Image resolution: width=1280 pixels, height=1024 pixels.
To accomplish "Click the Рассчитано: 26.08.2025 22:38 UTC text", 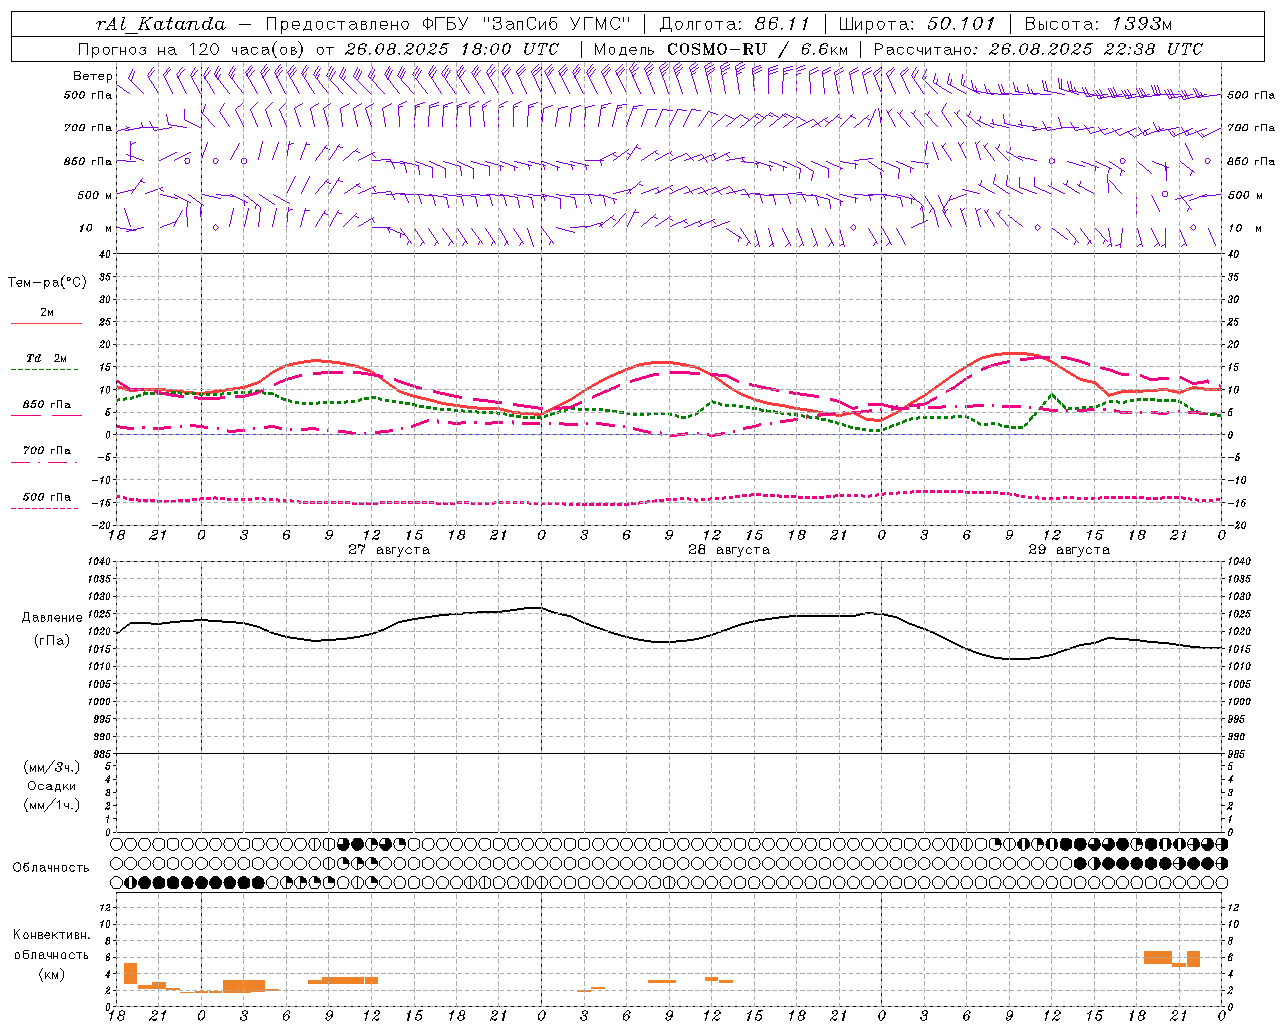I will pos(1038,49).
